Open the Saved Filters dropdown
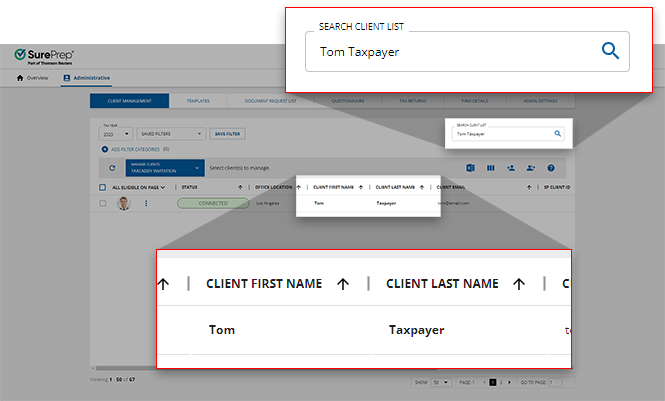This screenshot has height=401, width=665. tap(171, 134)
